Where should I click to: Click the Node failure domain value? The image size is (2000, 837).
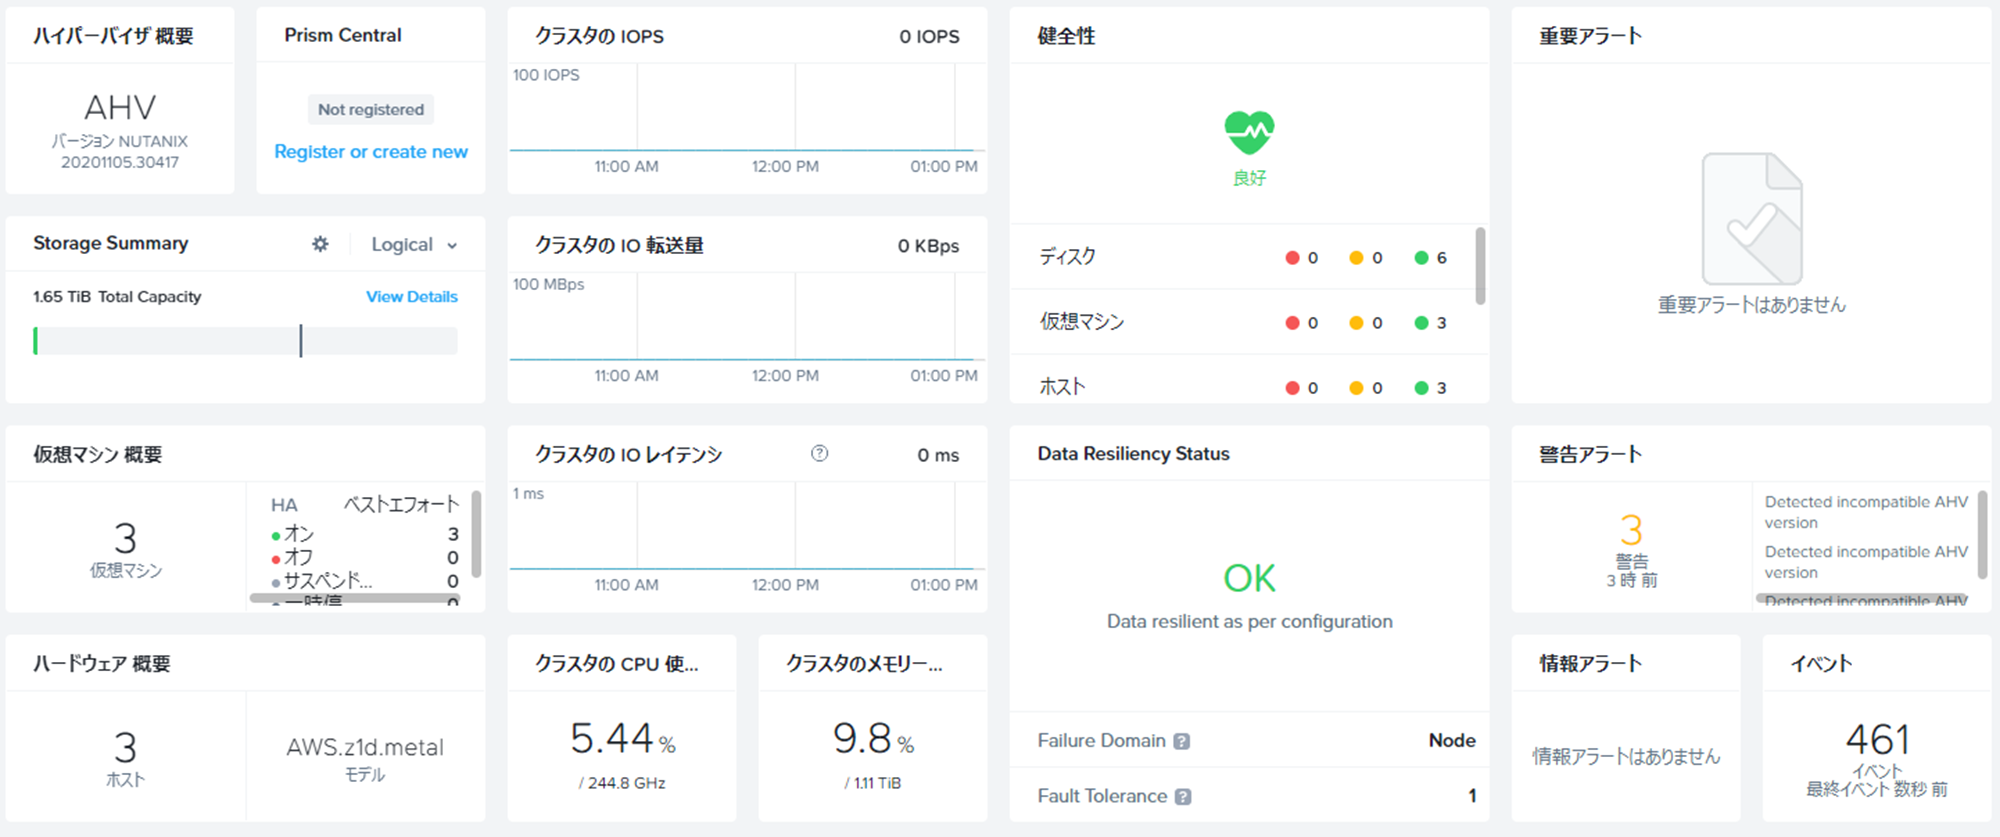point(1452,741)
